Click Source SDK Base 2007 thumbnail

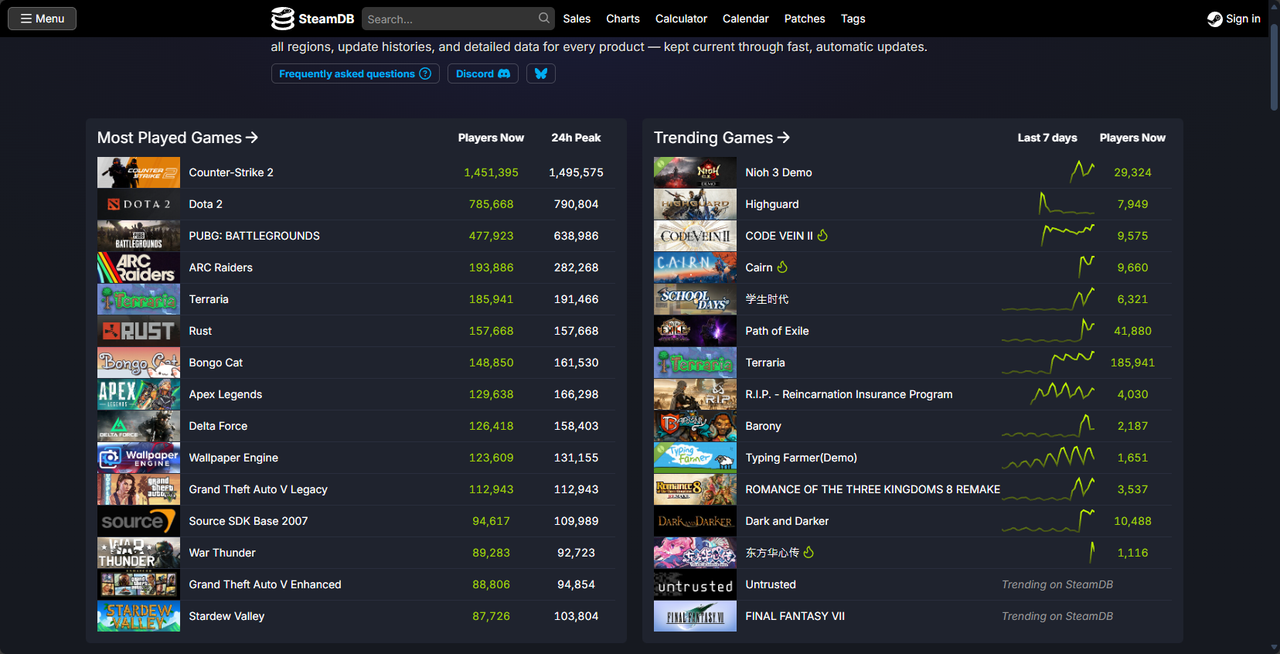138,521
